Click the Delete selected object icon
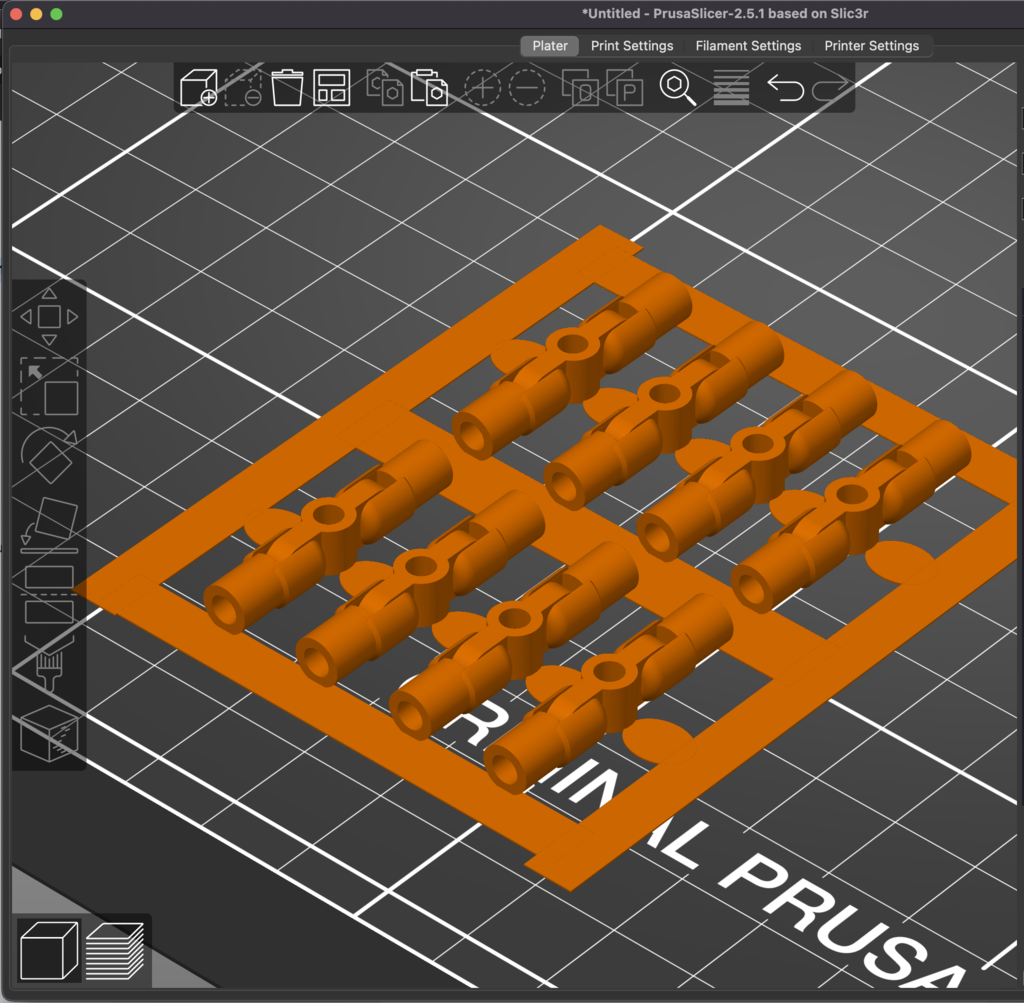1024x1003 pixels. pos(243,88)
